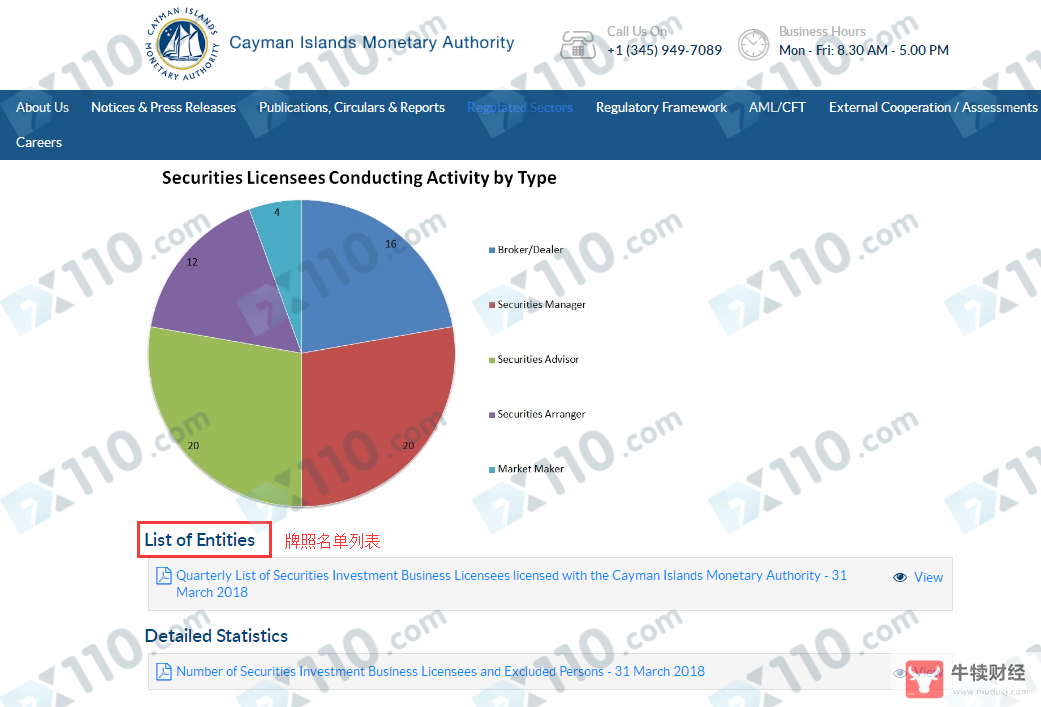The image size is (1041, 707).
Task: Click the telephone icon beside Call Us On
Action: pos(578,44)
